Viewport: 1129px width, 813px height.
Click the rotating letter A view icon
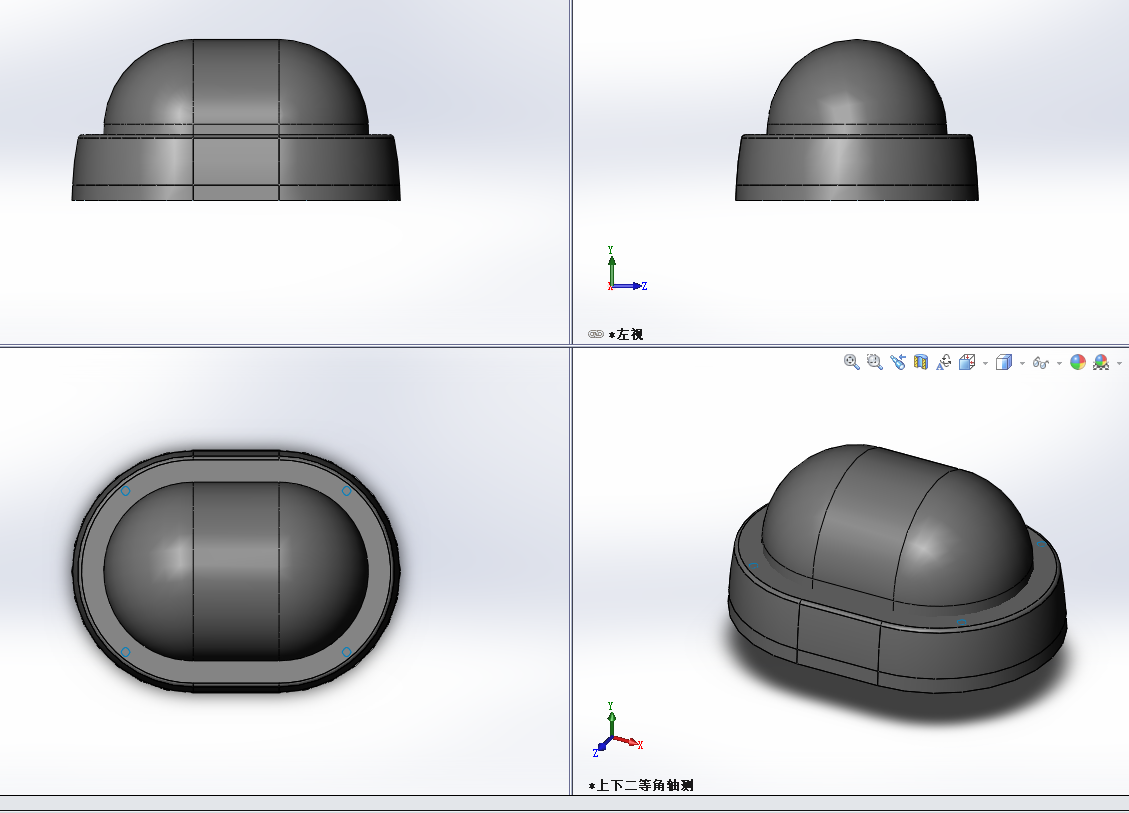[944, 362]
